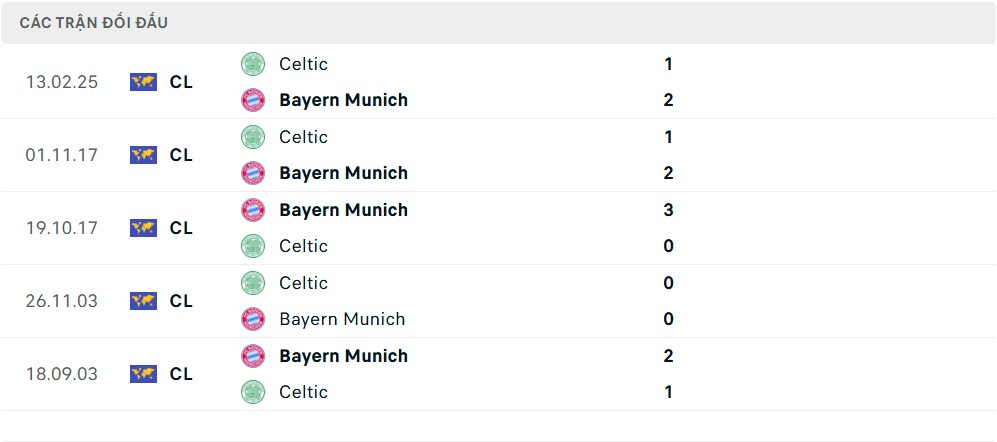Open Bayern Munich link in 26.11.03 match
The width and height of the screenshot is (997, 442).
(x=342, y=319)
